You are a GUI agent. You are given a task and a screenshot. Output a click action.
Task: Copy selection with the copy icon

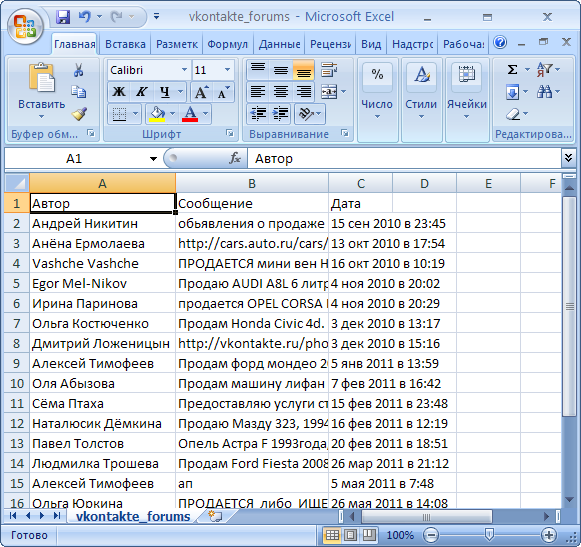click(79, 92)
